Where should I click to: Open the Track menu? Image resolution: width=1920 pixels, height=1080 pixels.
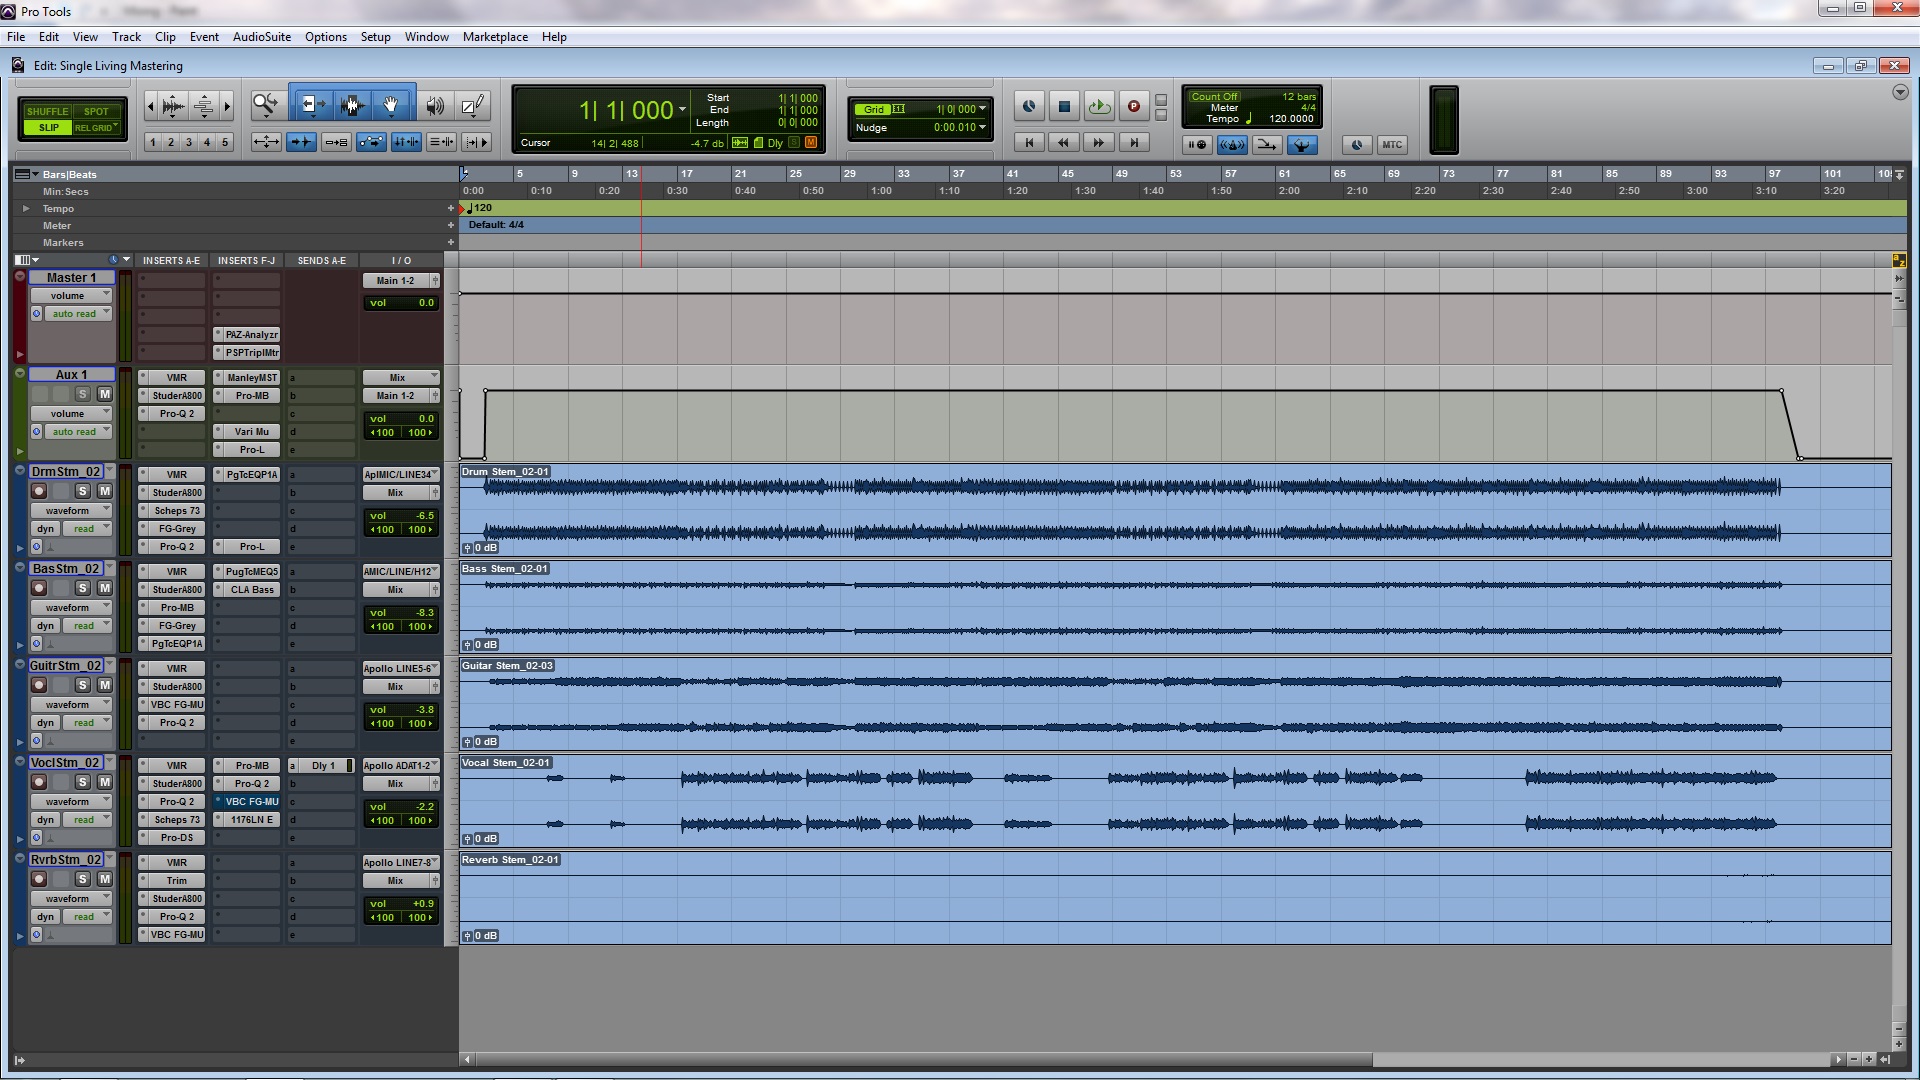pyautogui.click(x=126, y=37)
